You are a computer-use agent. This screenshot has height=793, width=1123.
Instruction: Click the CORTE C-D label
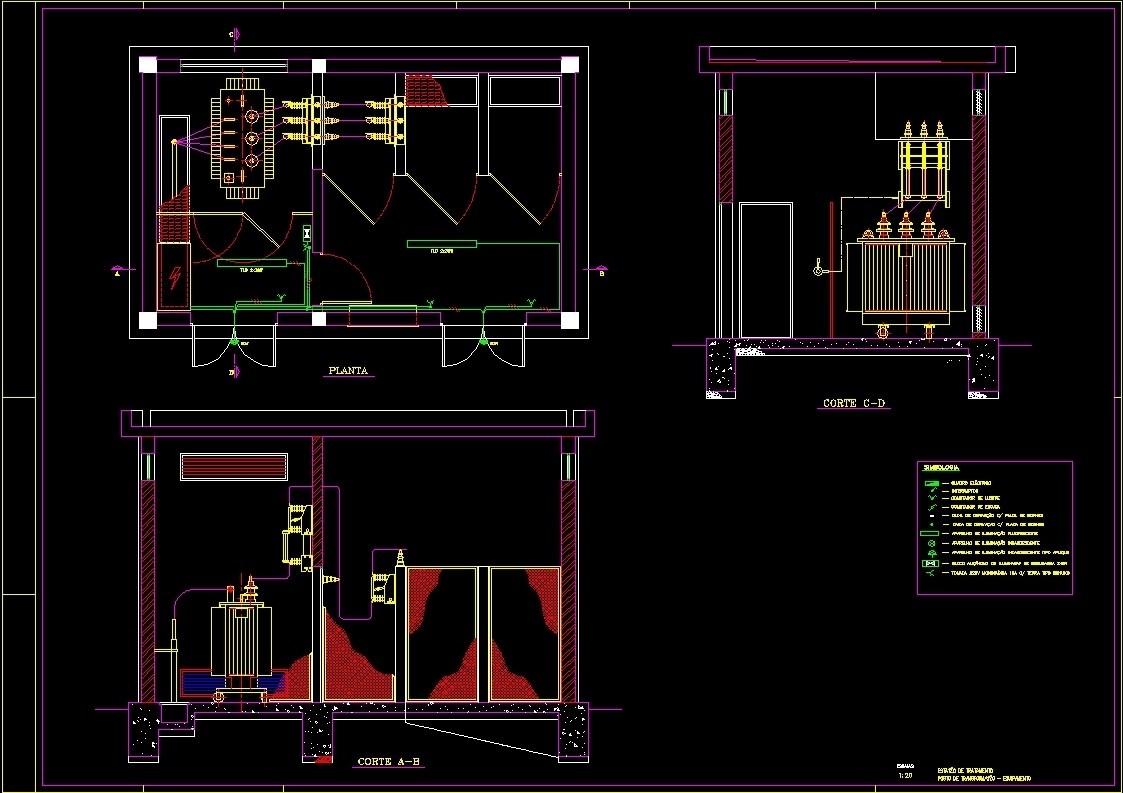point(855,404)
